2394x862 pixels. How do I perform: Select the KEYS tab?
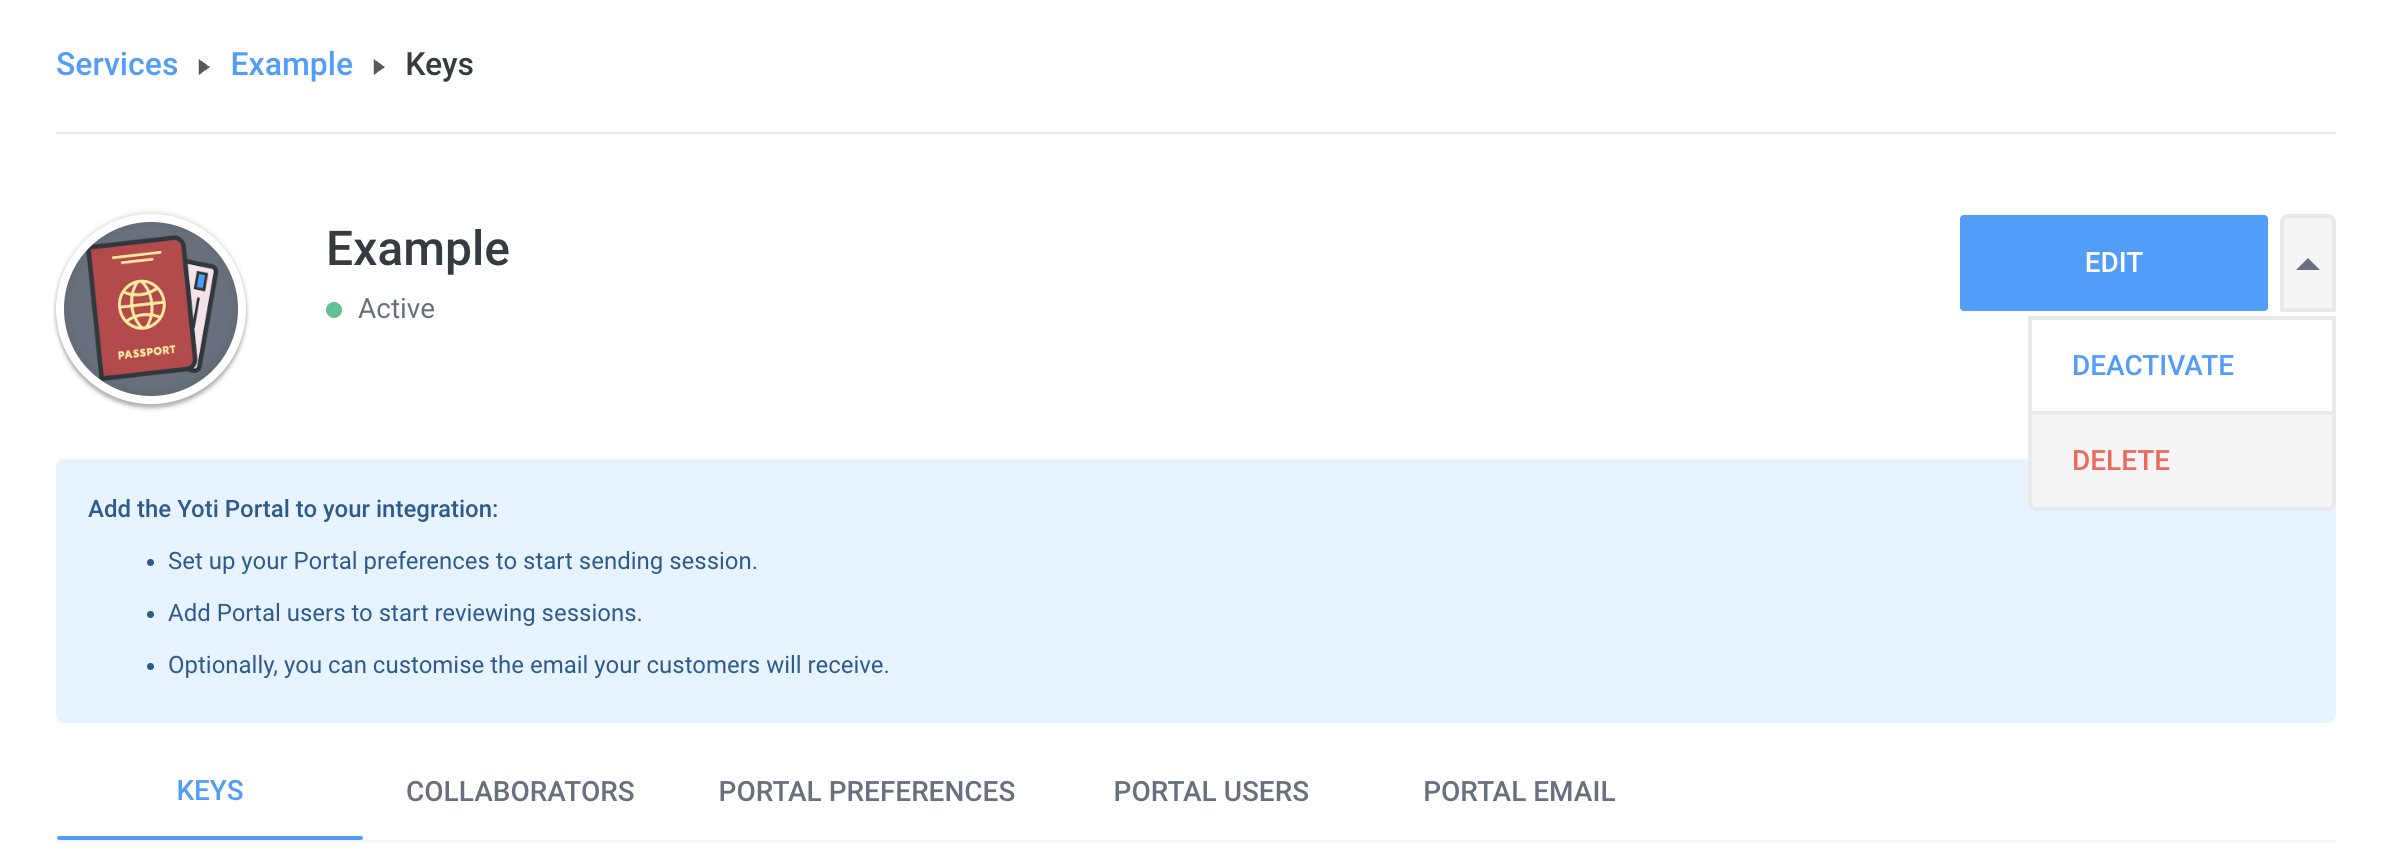coord(210,791)
